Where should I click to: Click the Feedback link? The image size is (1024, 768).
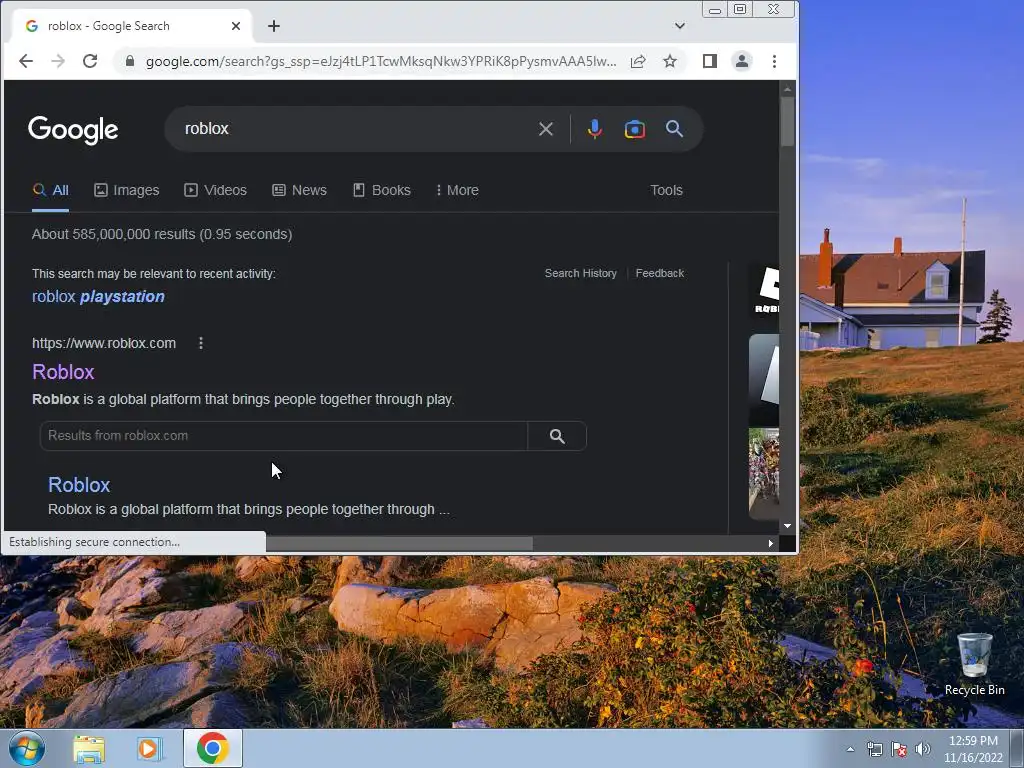click(660, 273)
